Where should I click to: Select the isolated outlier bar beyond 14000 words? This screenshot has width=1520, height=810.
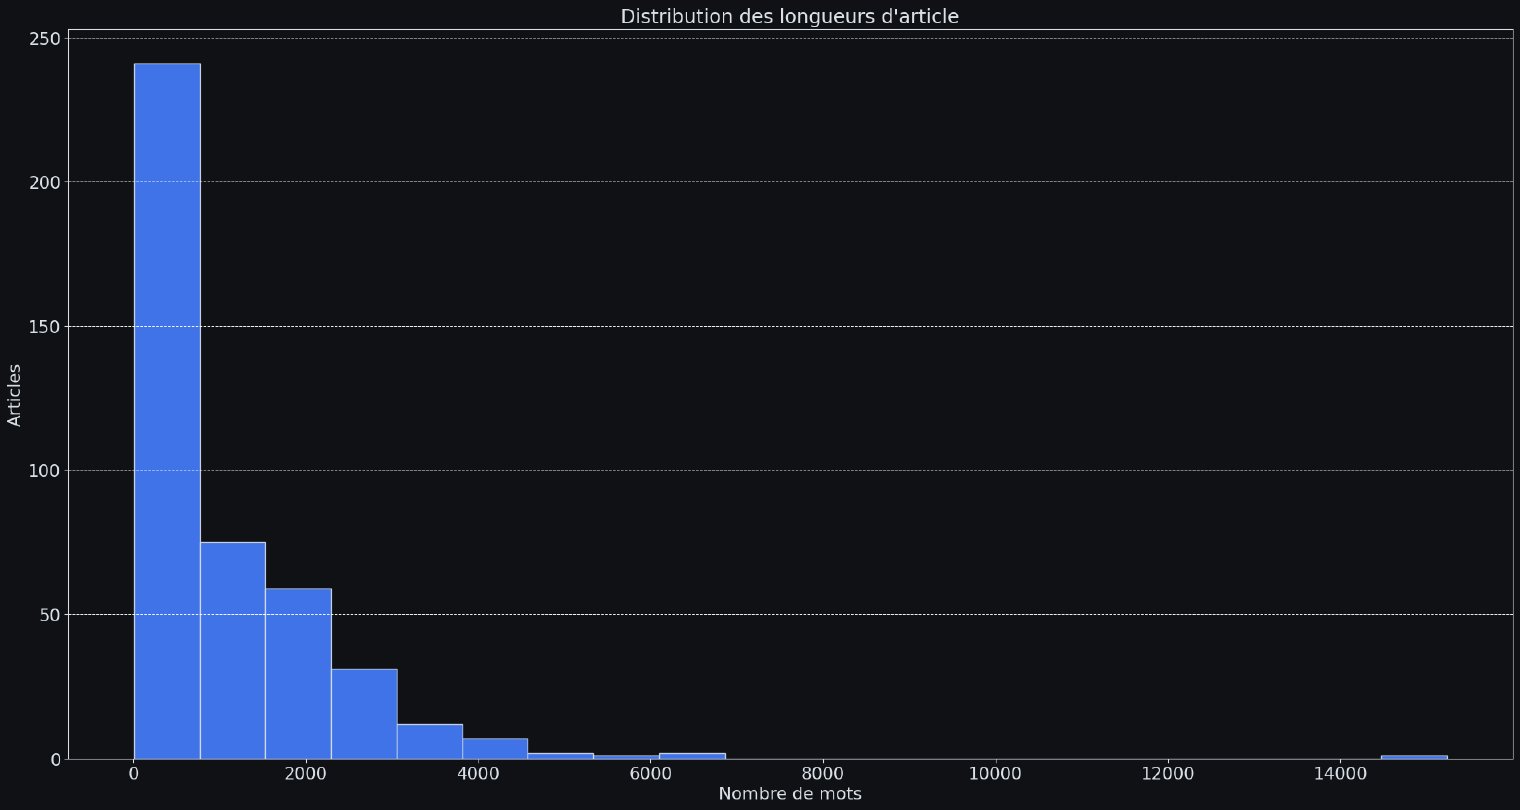click(x=1413, y=756)
